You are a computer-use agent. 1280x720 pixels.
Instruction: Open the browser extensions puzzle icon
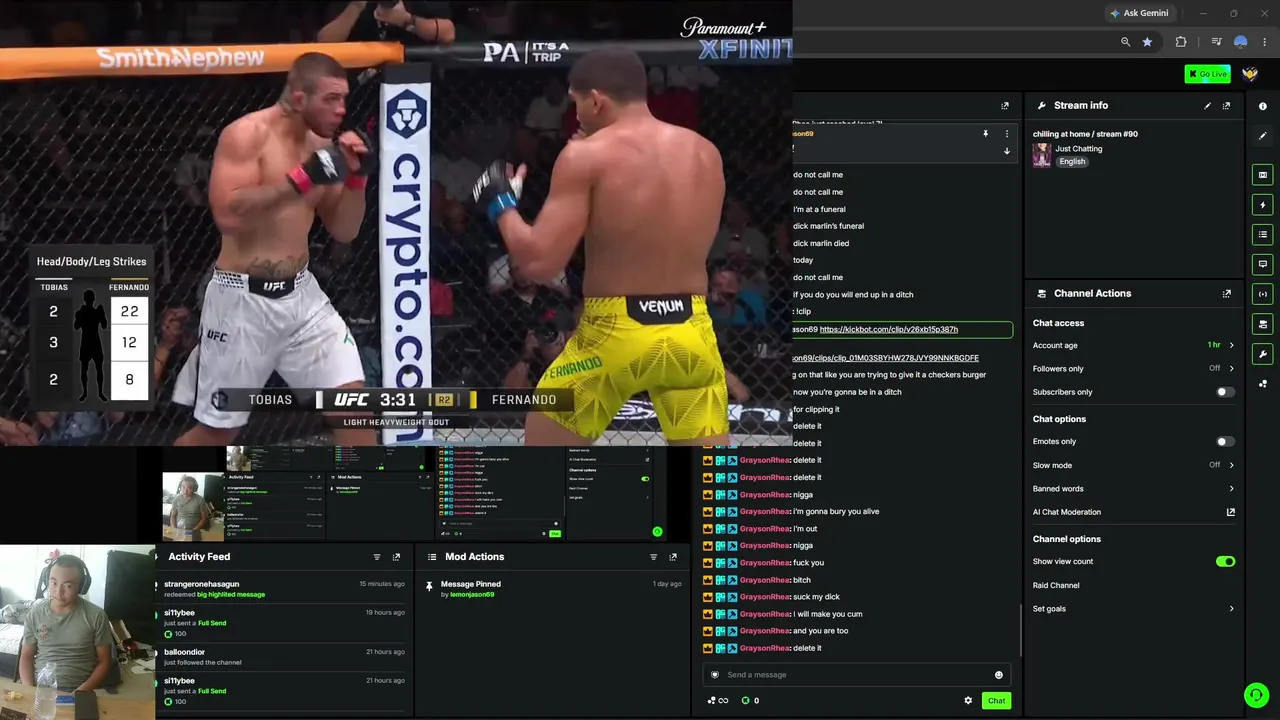pos(1181,42)
